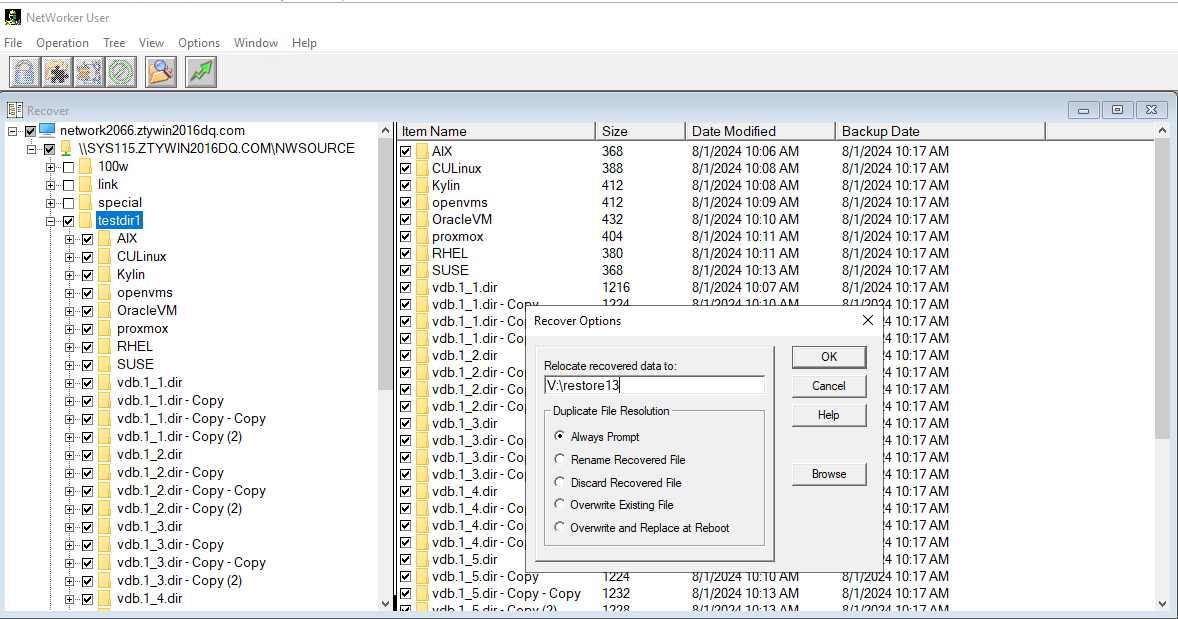Image resolution: width=1178 pixels, height=619 pixels.
Task: Uncheck network2066.ztywin2016dq.com root checkbox
Action: pyautogui.click(x=30, y=131)
